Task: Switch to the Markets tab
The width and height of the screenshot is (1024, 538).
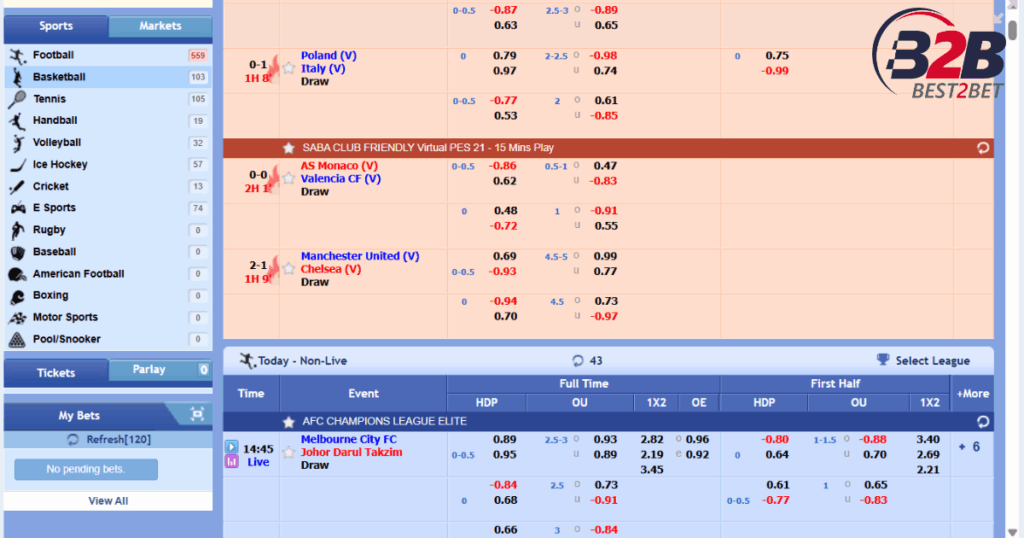Action: (x=160, y=26)
